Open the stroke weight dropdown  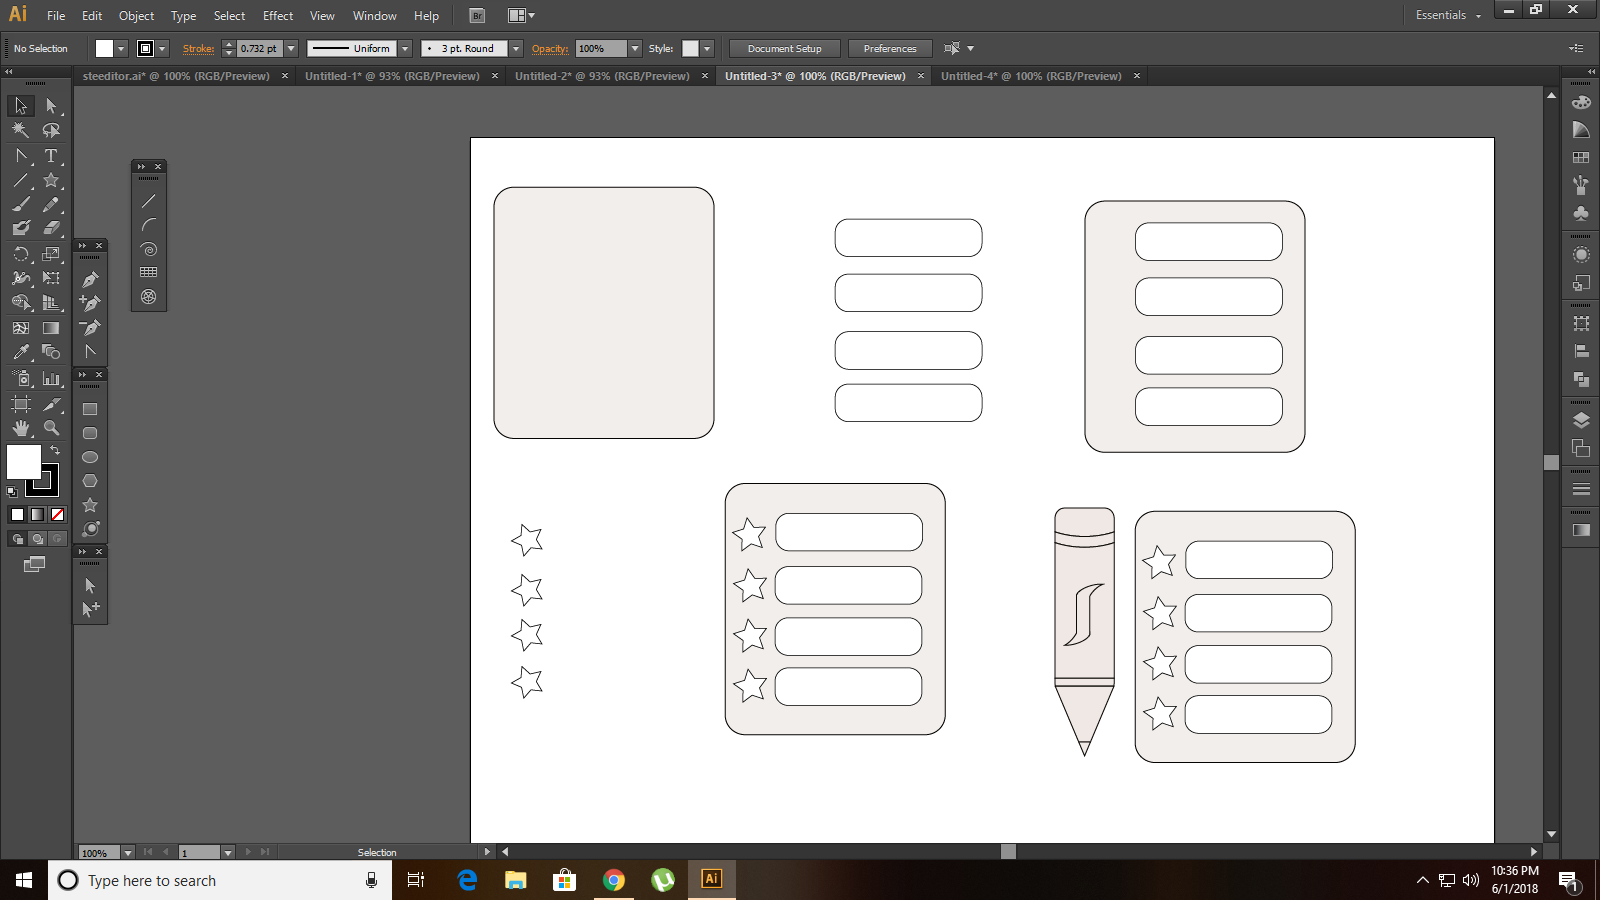(290, 48)
